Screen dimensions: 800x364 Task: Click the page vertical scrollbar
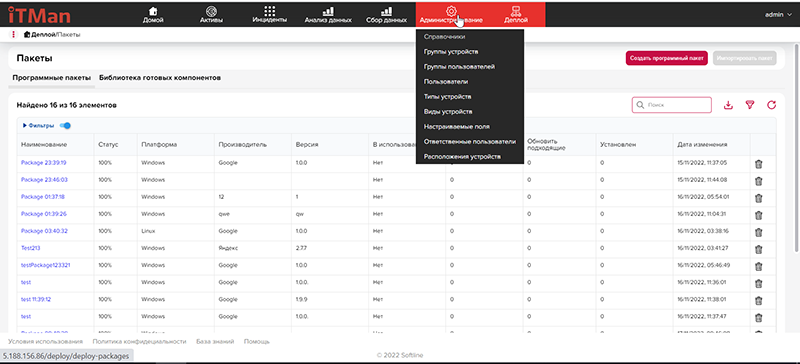(797, 148)
